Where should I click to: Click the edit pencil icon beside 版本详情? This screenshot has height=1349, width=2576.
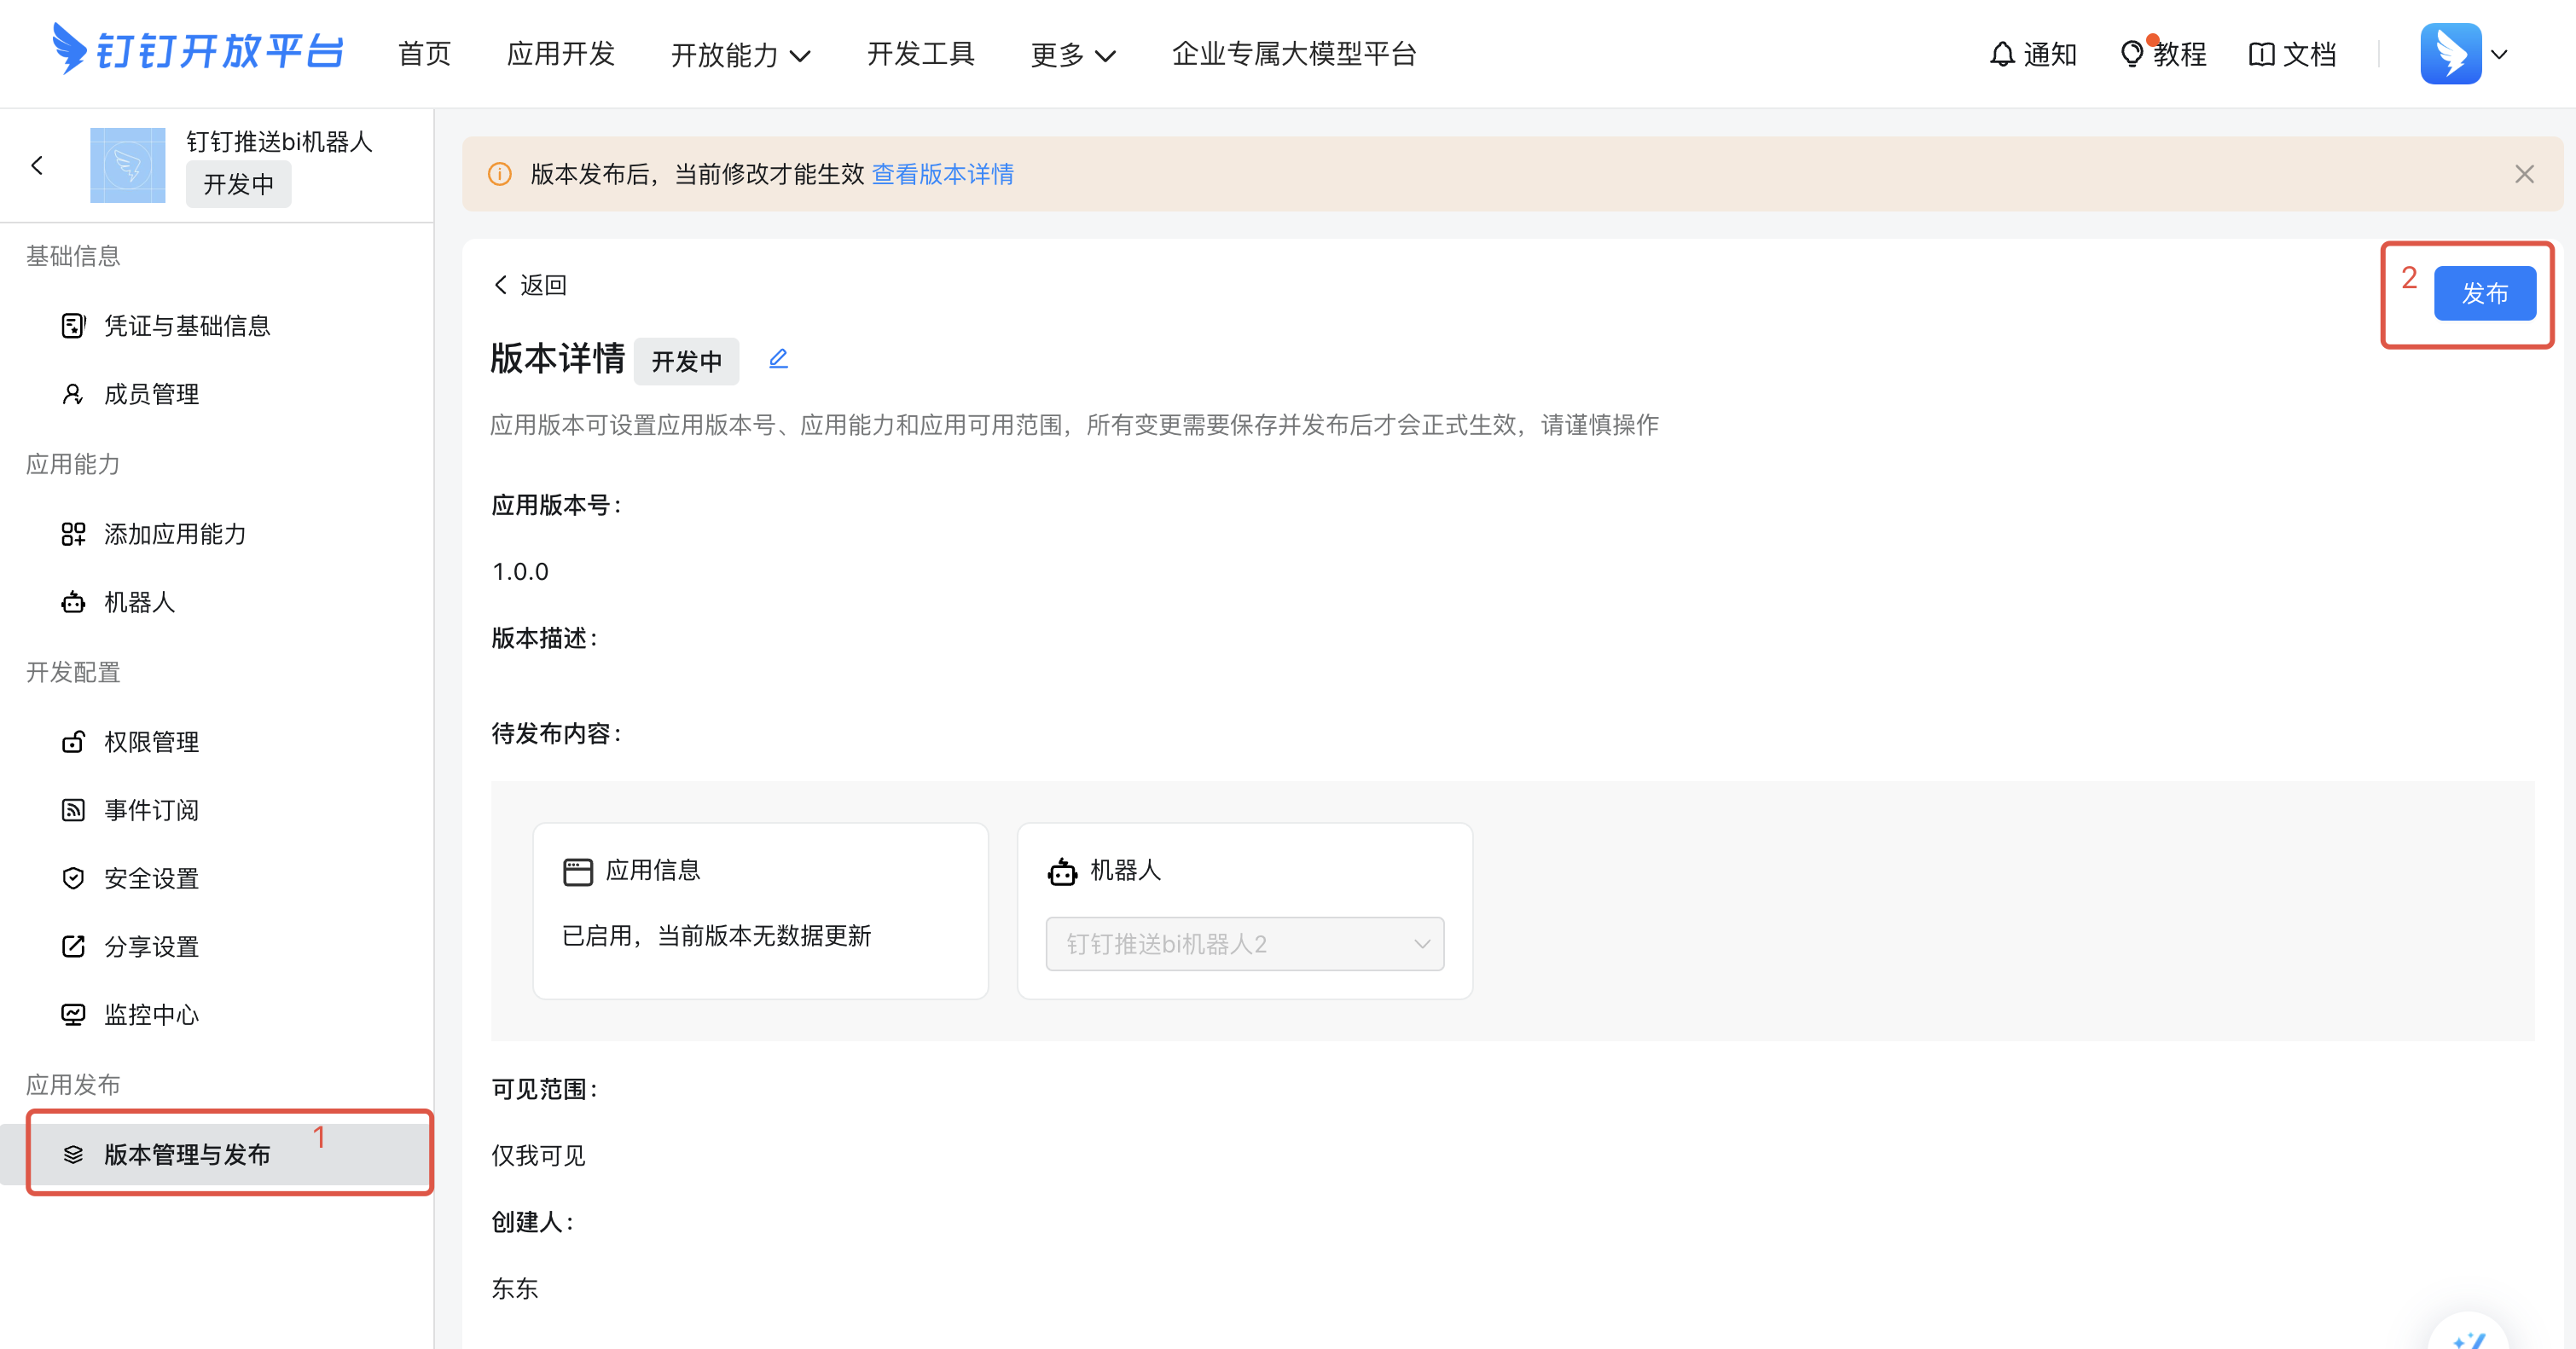point(778,359)
